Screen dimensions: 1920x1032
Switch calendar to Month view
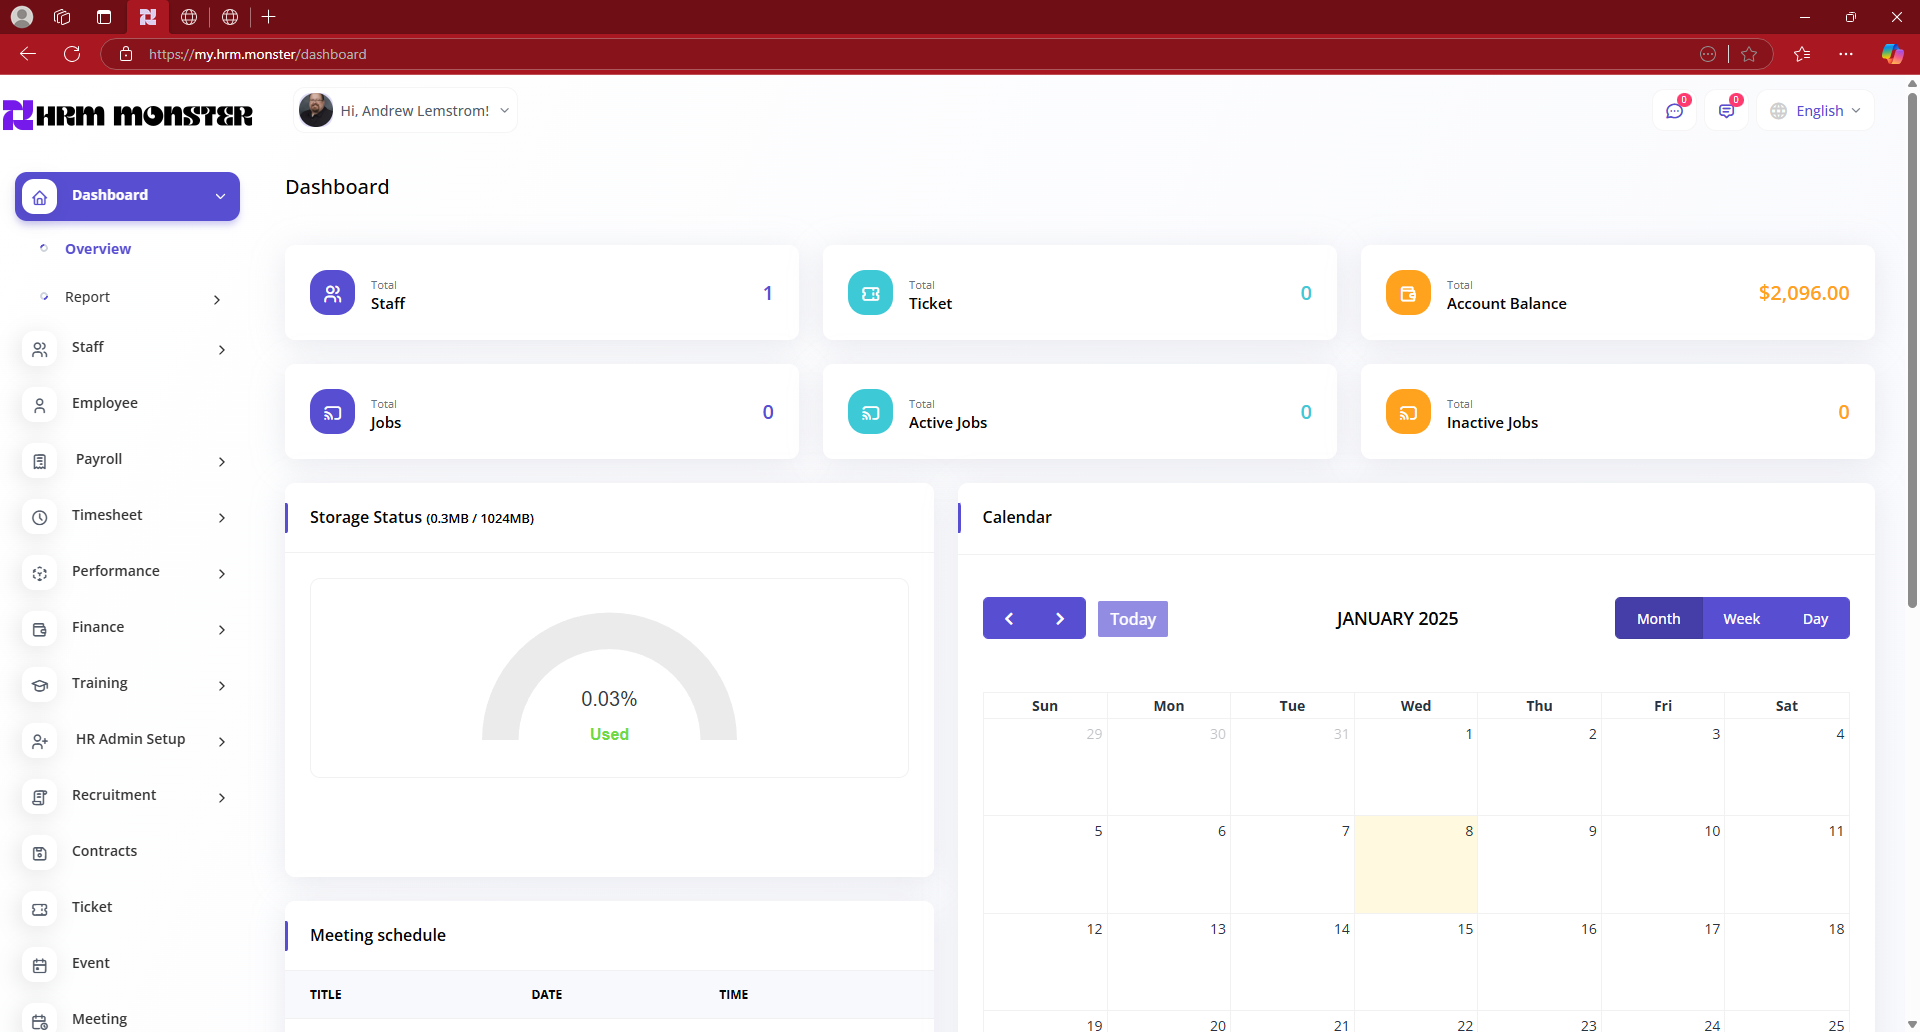click(1658, 618)
